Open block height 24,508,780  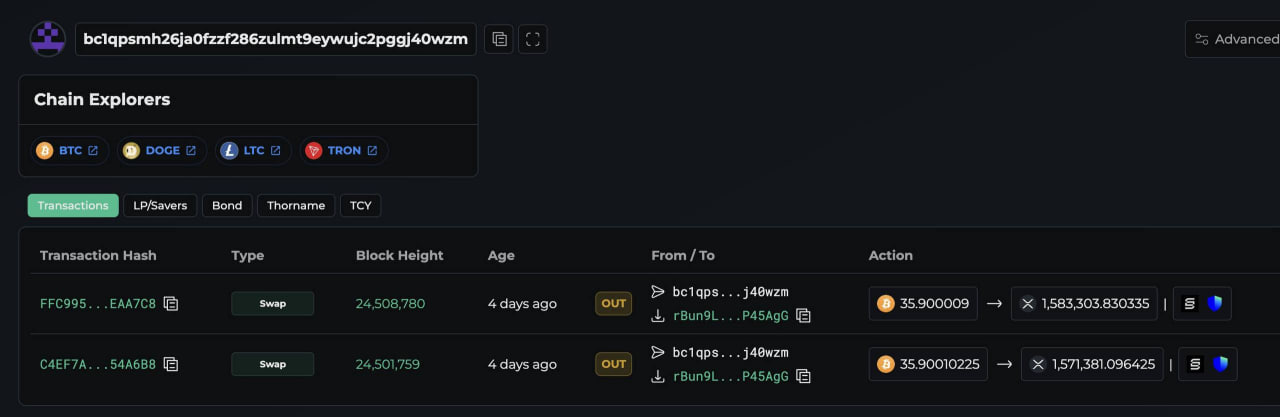coord(390,303)
